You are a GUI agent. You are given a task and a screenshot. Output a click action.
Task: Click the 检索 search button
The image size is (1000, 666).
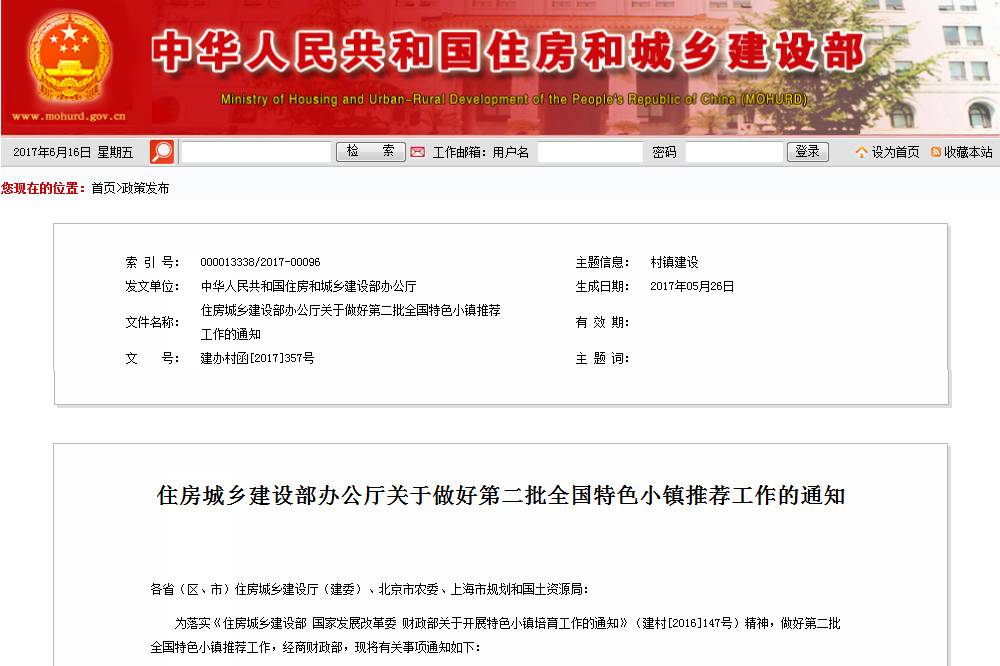tap(371, 152)
